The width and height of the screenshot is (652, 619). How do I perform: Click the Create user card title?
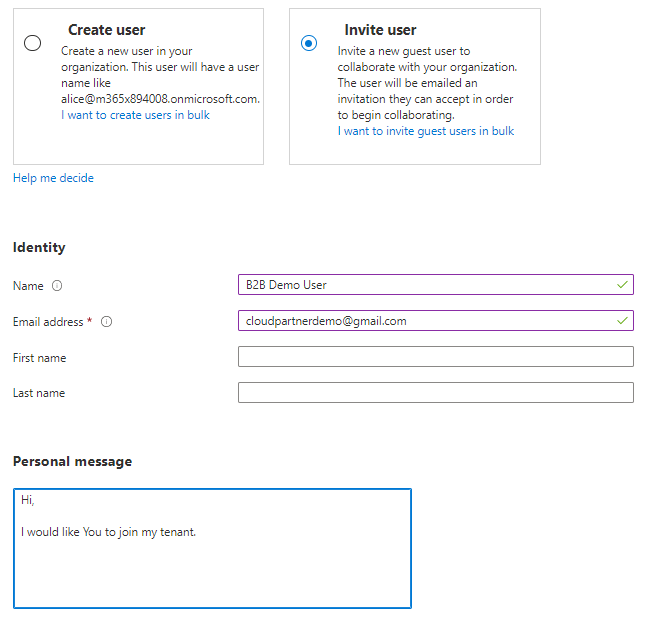pos(106,30)
